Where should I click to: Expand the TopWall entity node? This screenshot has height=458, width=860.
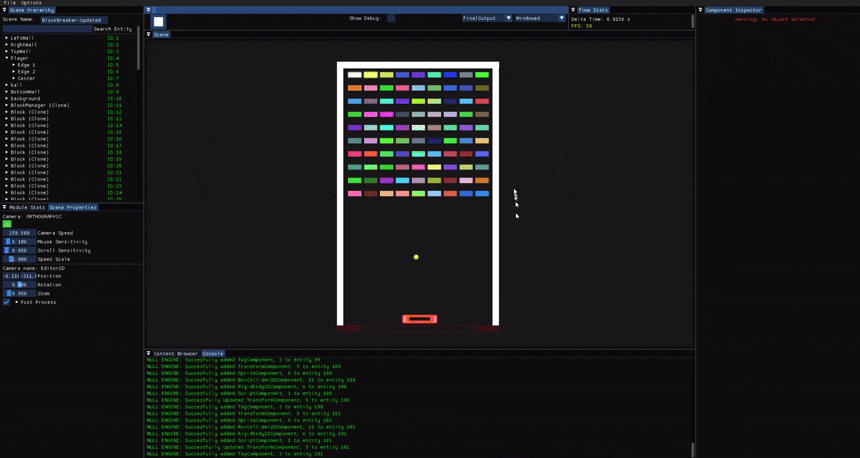(x=7, y=51)
